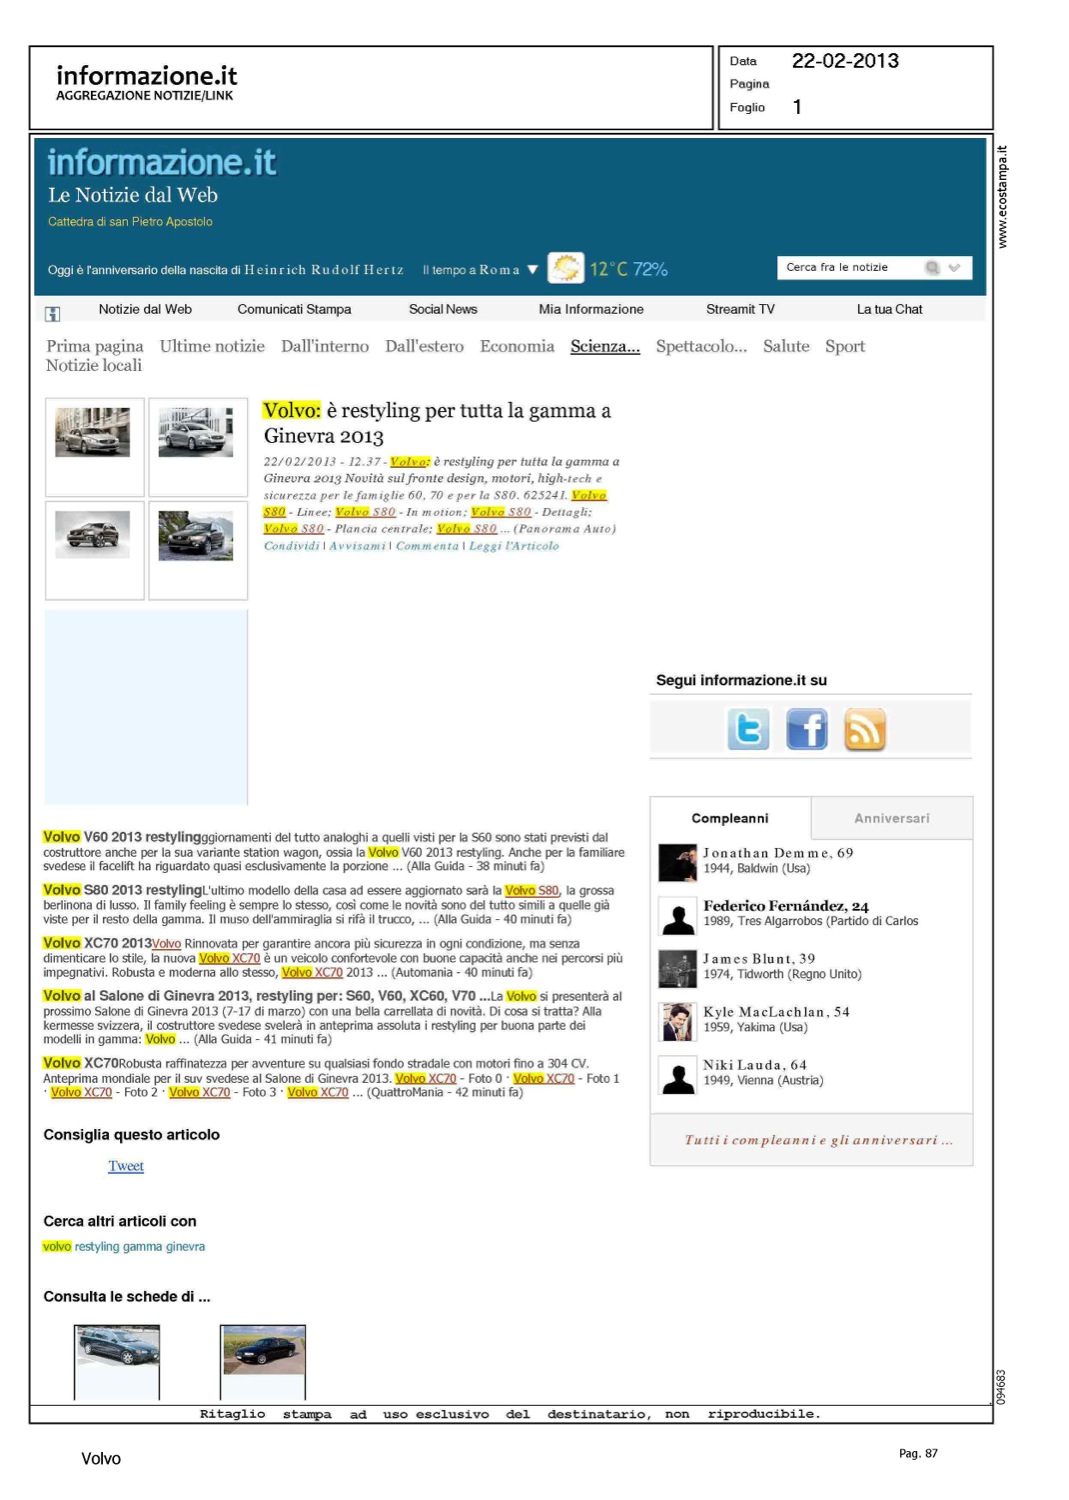Expand the search options dropdown arrow
The width and height of the screenshot is (1069, 1500).
coord(955,267)
